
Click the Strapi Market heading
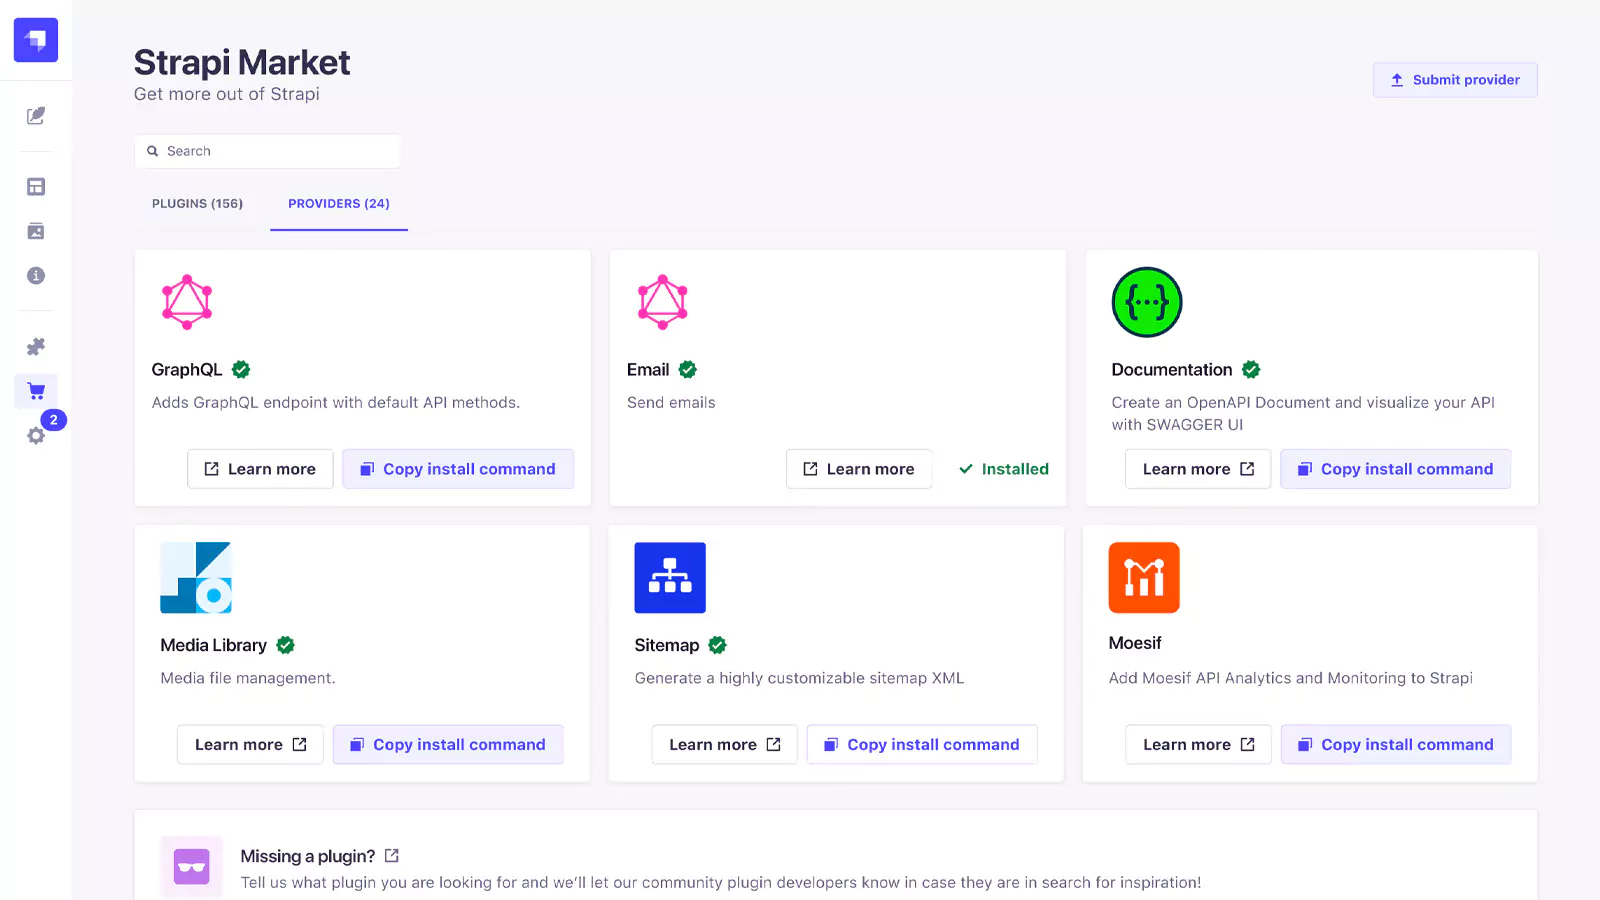click(242, 62)
